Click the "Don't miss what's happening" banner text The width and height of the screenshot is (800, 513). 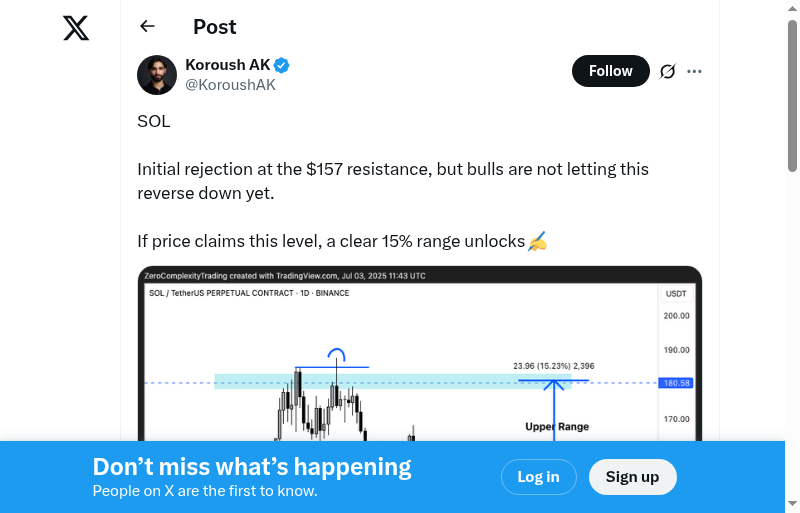[252, 467]
